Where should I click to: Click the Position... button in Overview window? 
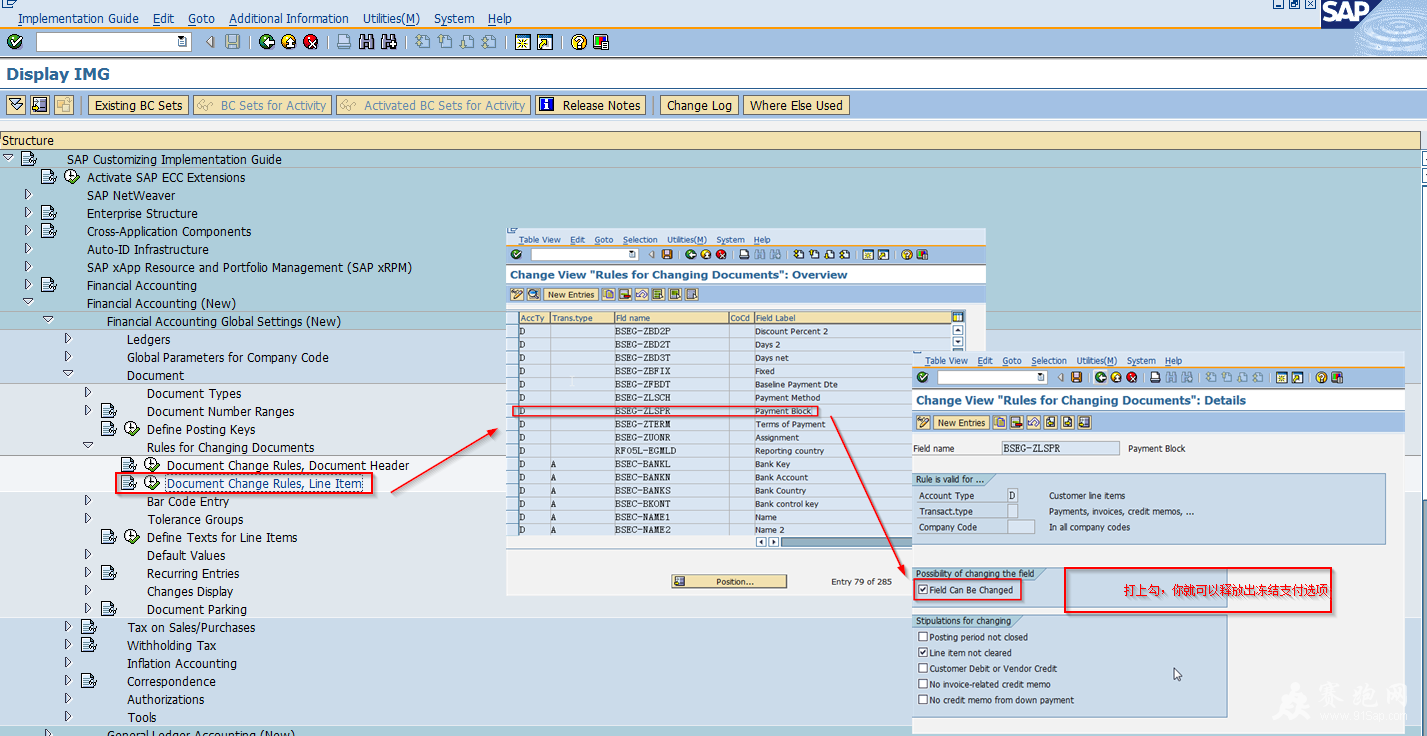coord(729,581)
